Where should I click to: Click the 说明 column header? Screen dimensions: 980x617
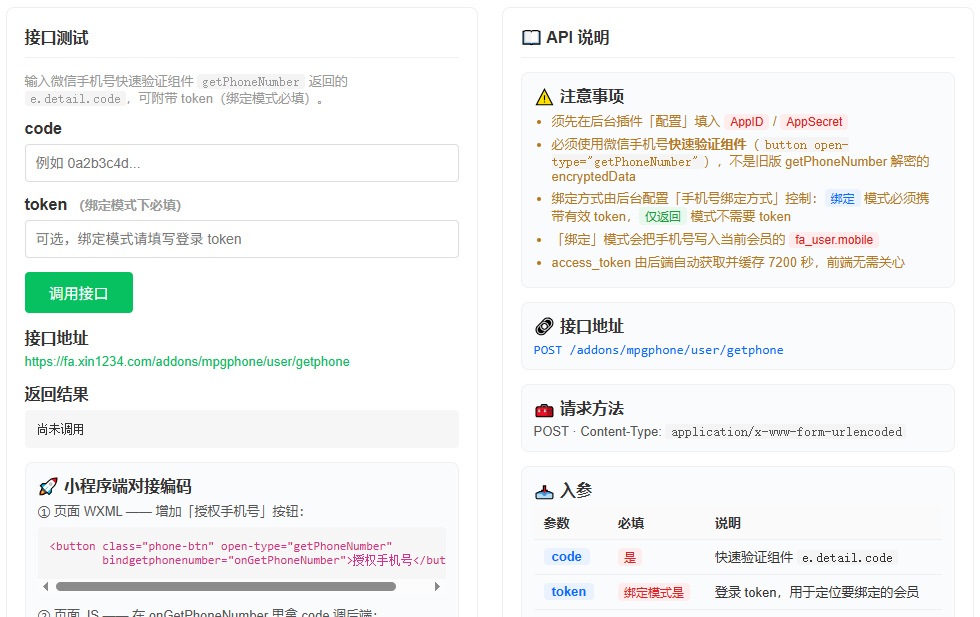728,523
